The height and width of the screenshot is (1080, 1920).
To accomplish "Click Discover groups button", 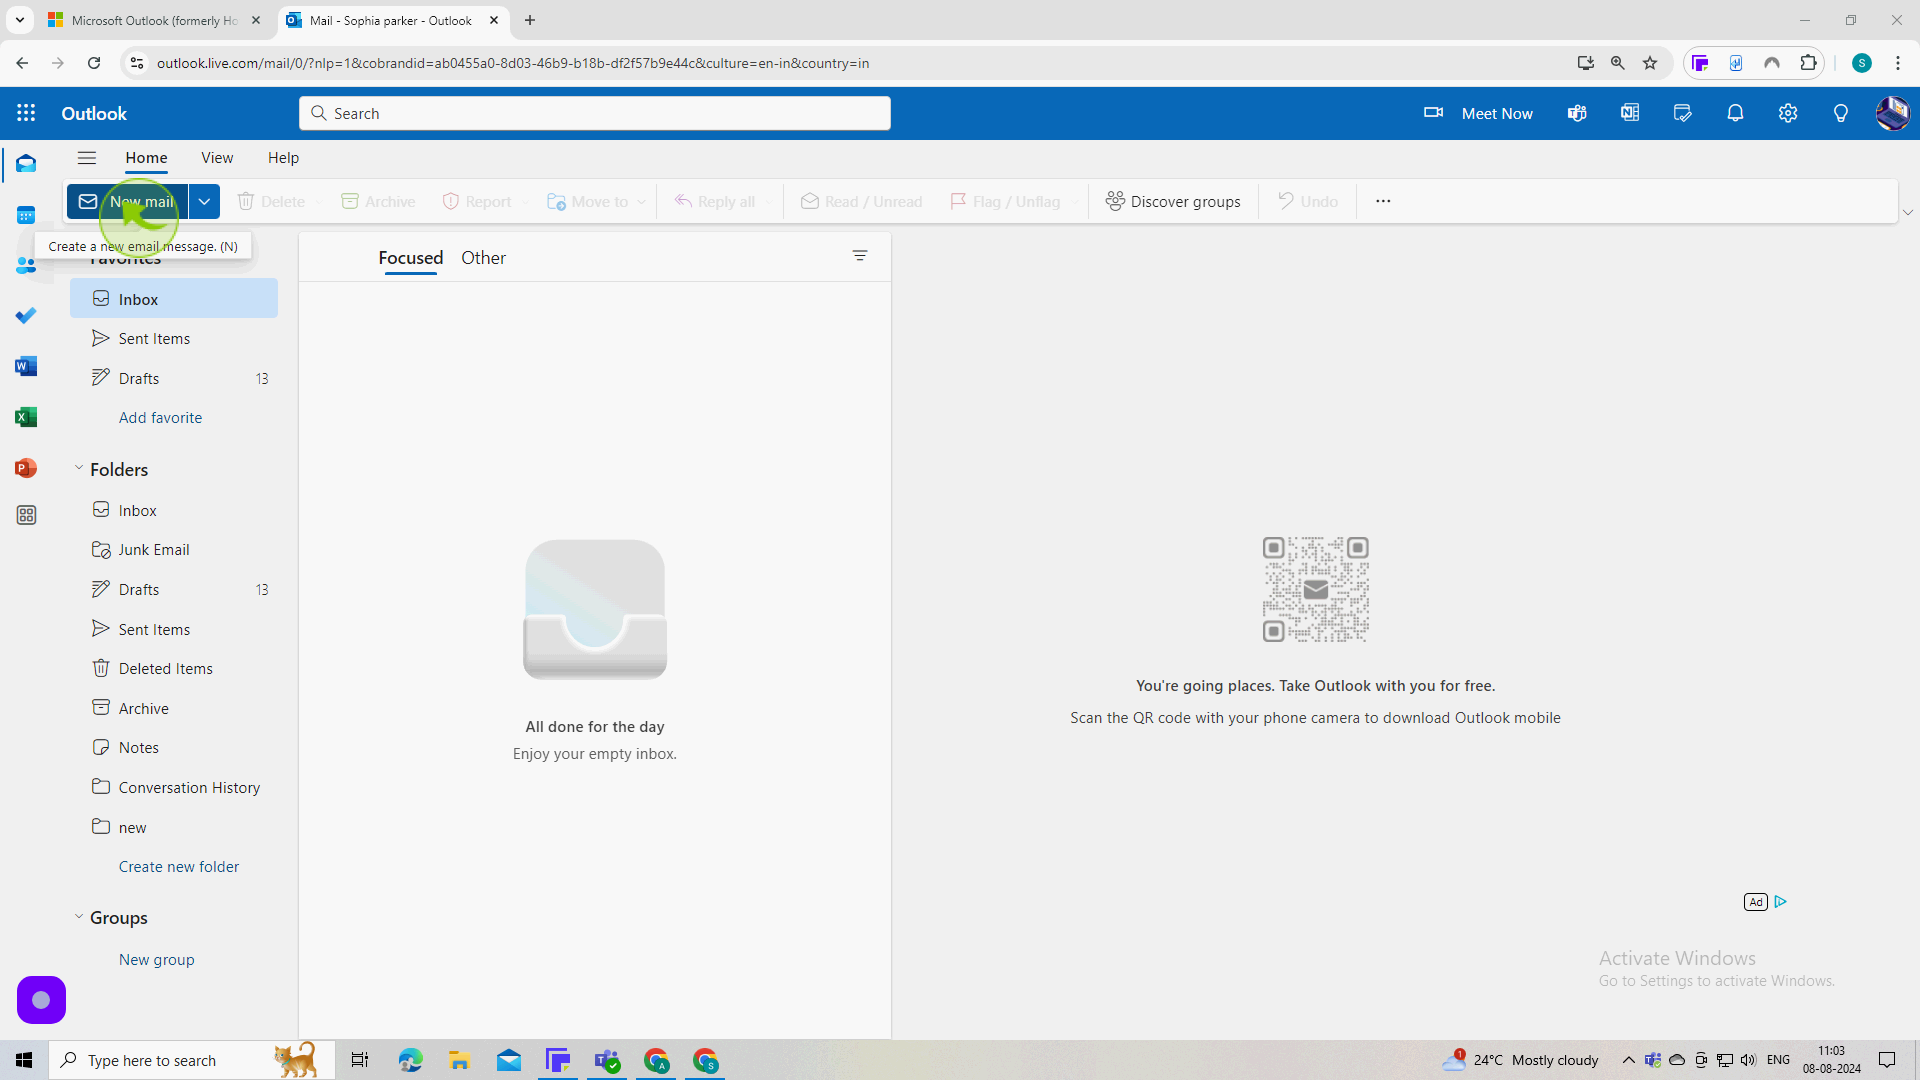I will click(1174, 200).
